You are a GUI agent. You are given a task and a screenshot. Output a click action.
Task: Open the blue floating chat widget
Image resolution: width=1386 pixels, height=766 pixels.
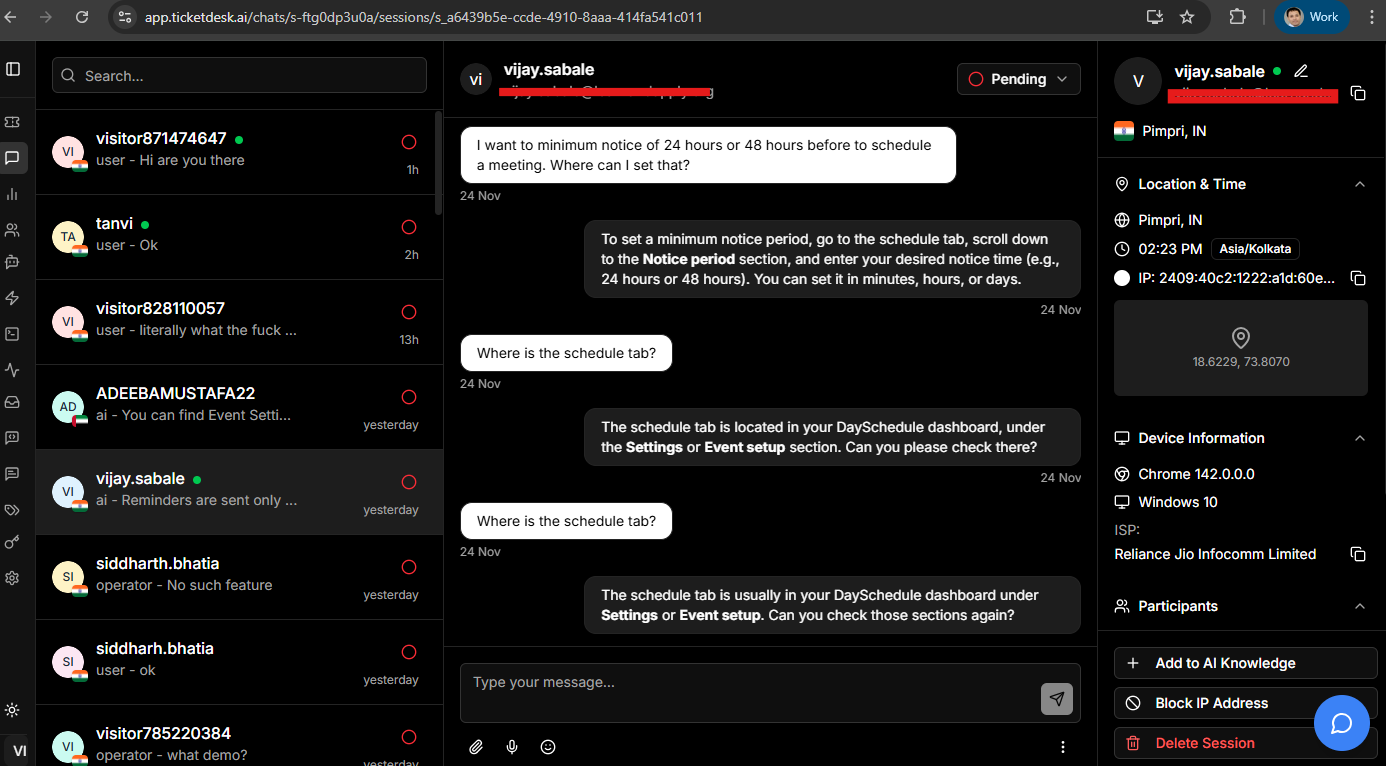point(1341,723)
